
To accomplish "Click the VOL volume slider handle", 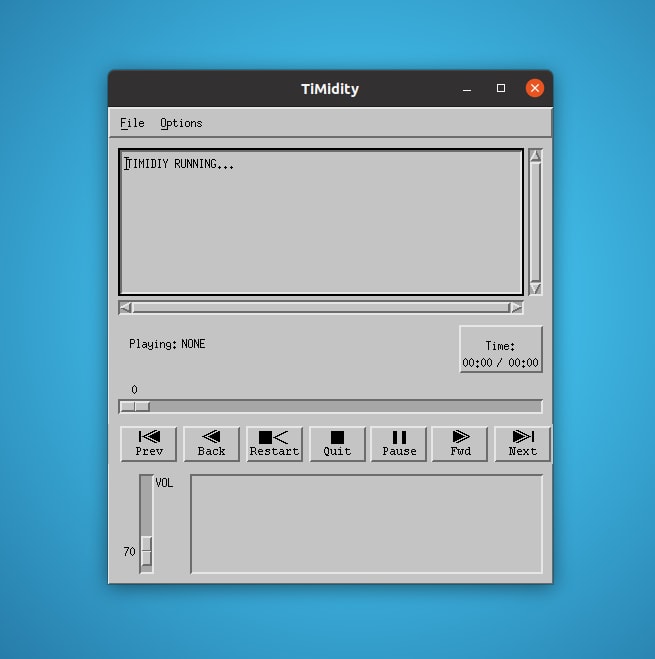I will point(146,551).
